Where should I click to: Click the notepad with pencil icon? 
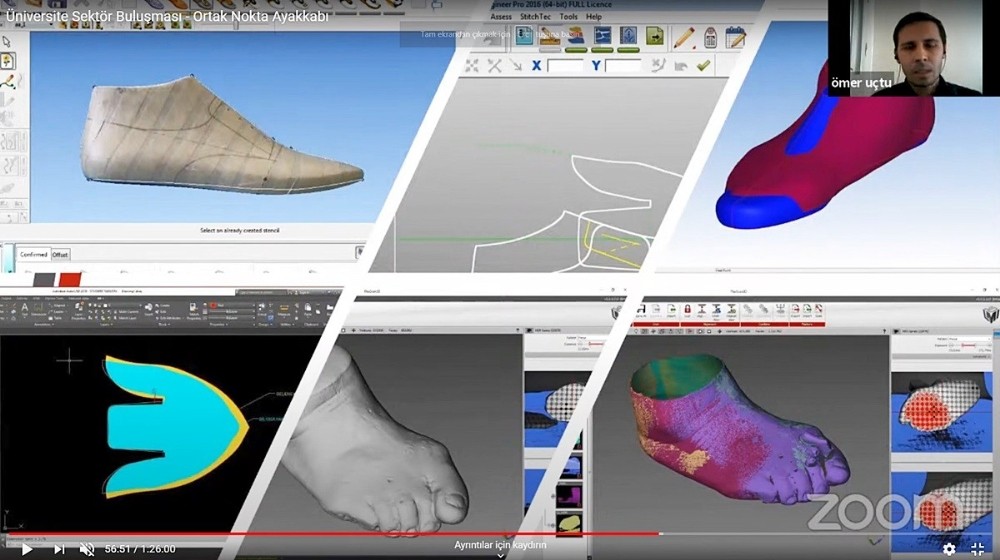coord(735,37)
